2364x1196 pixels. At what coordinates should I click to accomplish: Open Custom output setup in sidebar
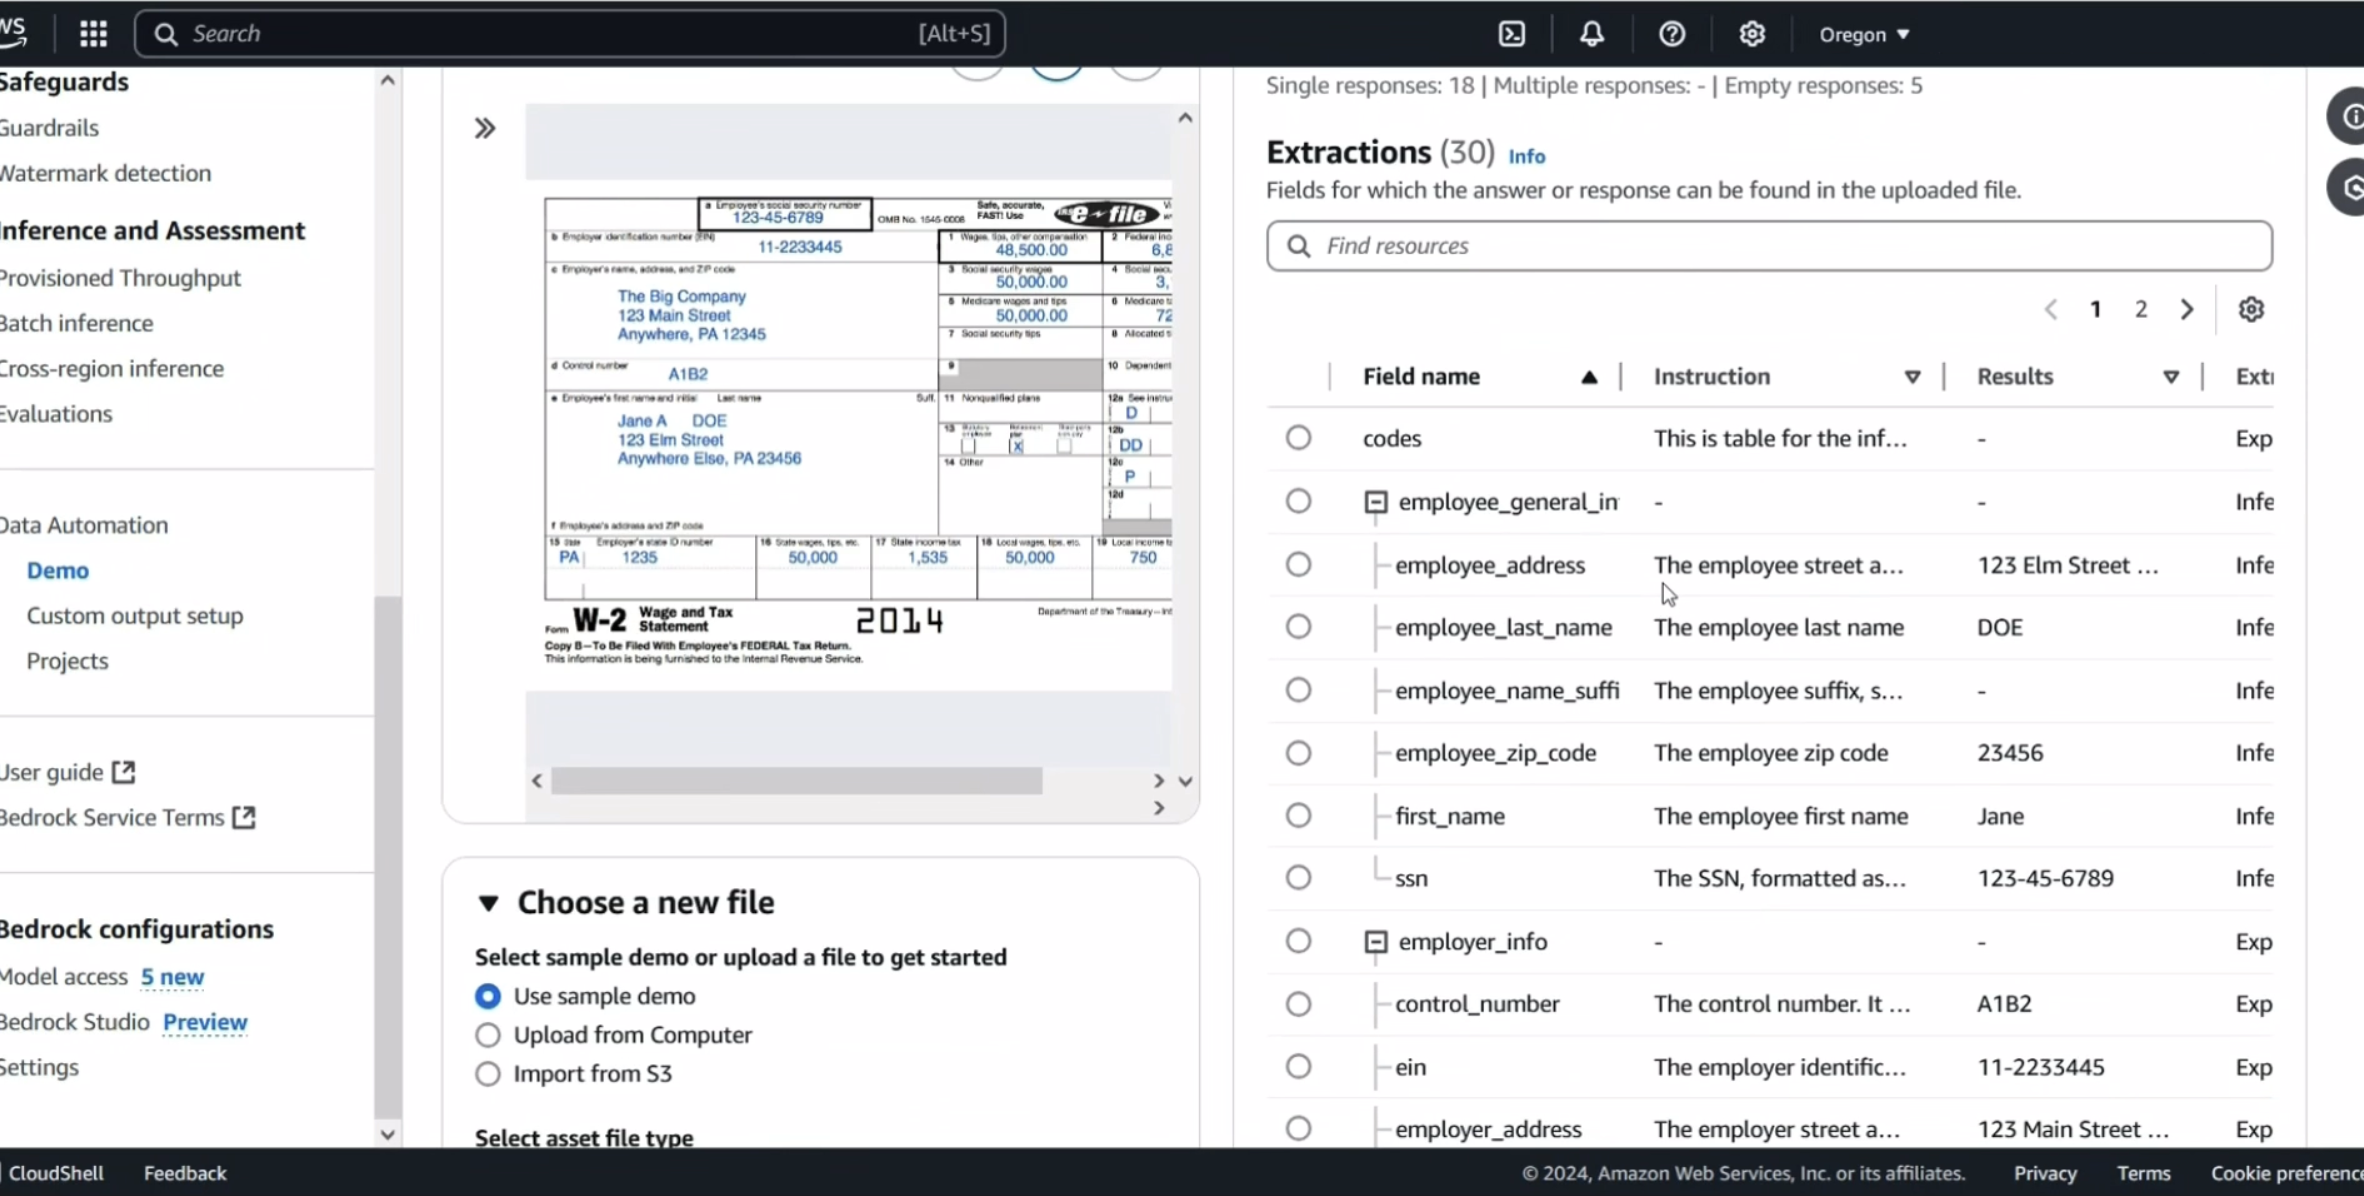(135, 616)
